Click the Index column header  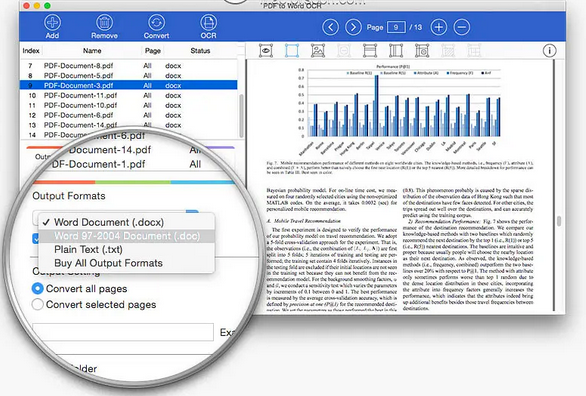(x=31, y=51)
